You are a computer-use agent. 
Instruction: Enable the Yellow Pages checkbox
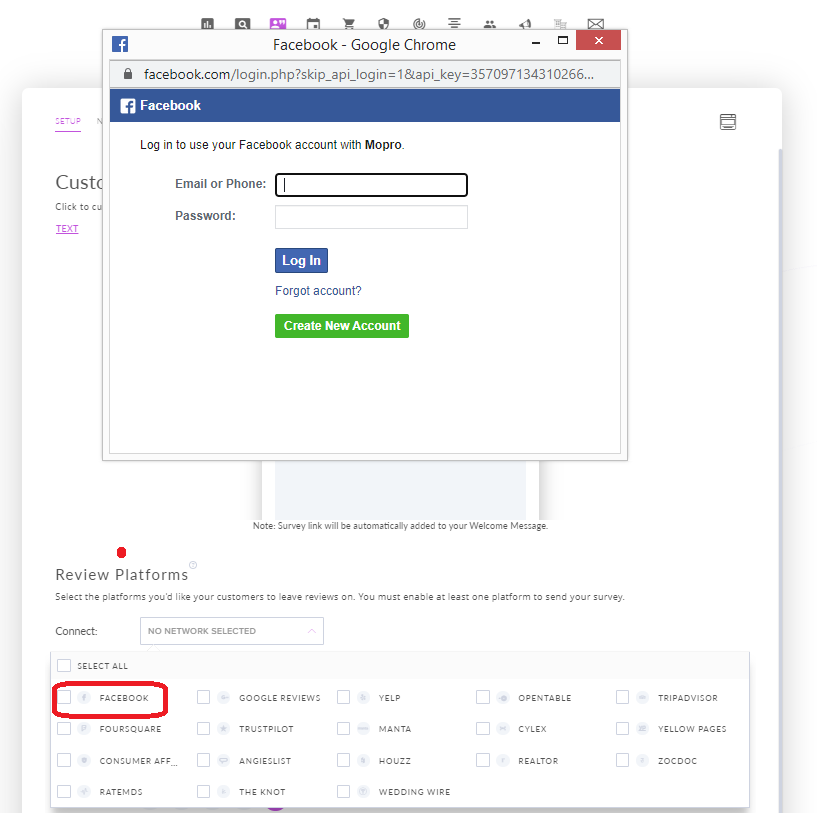(x=623, y=729)
